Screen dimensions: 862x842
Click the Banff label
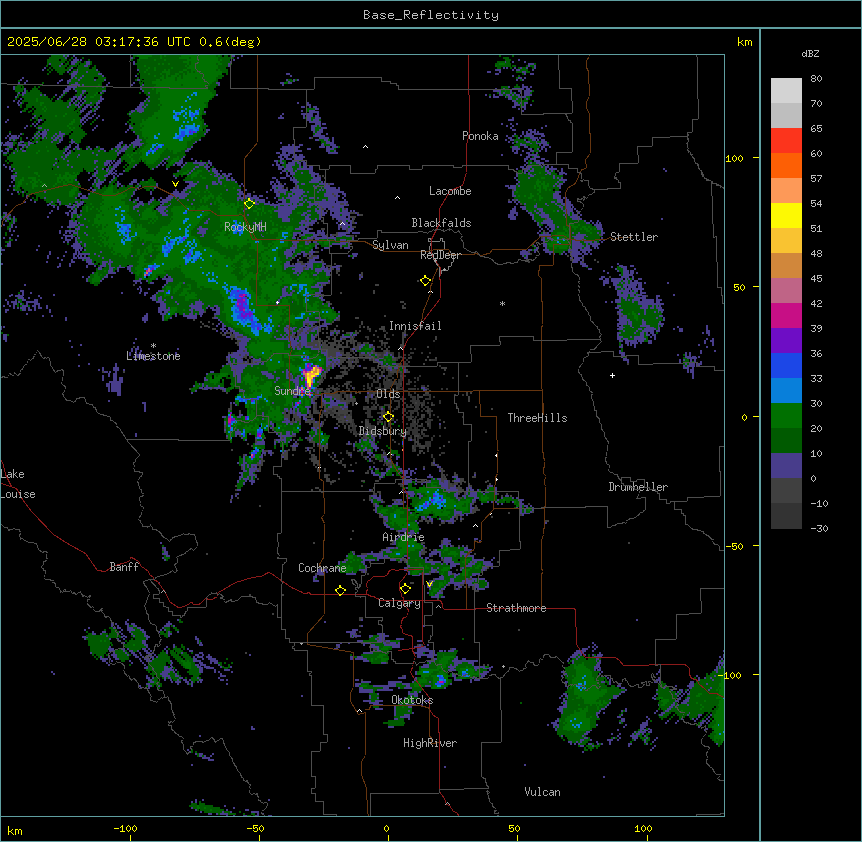(124, 567)
